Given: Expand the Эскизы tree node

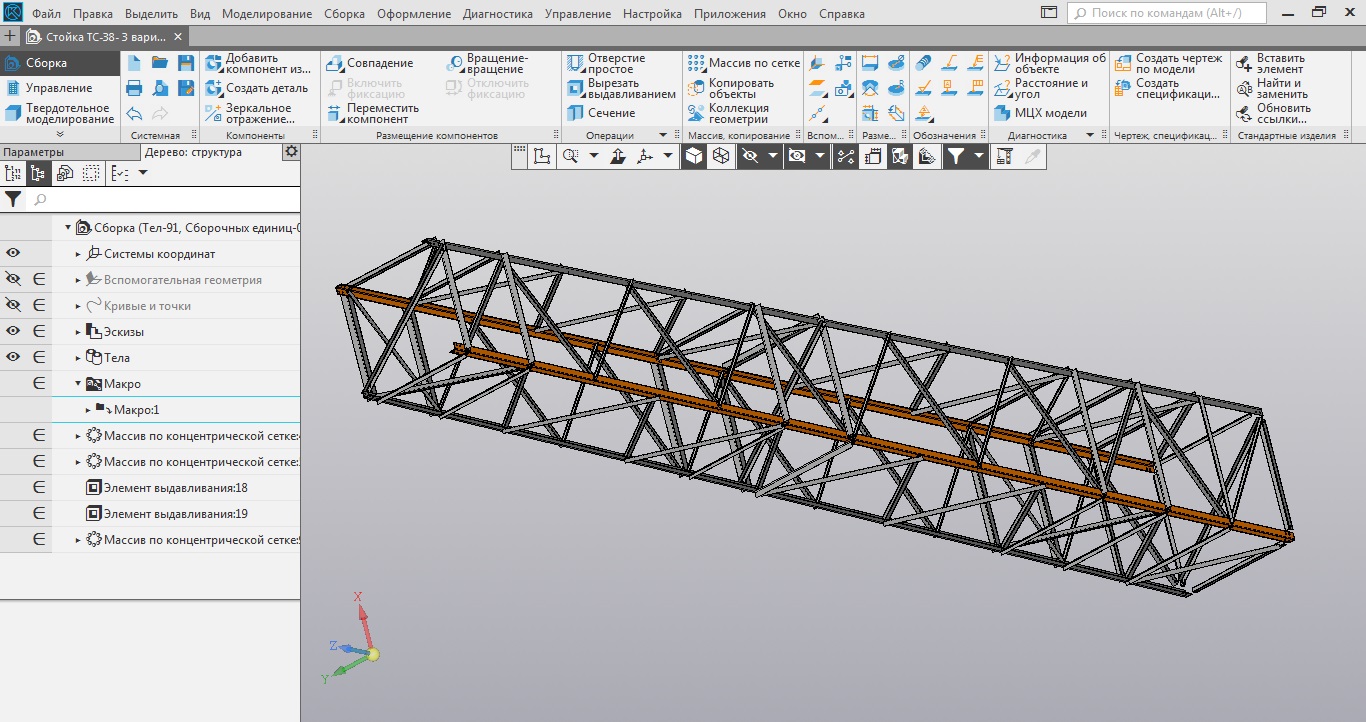Looking at the screenshot, I should point(79,332).
